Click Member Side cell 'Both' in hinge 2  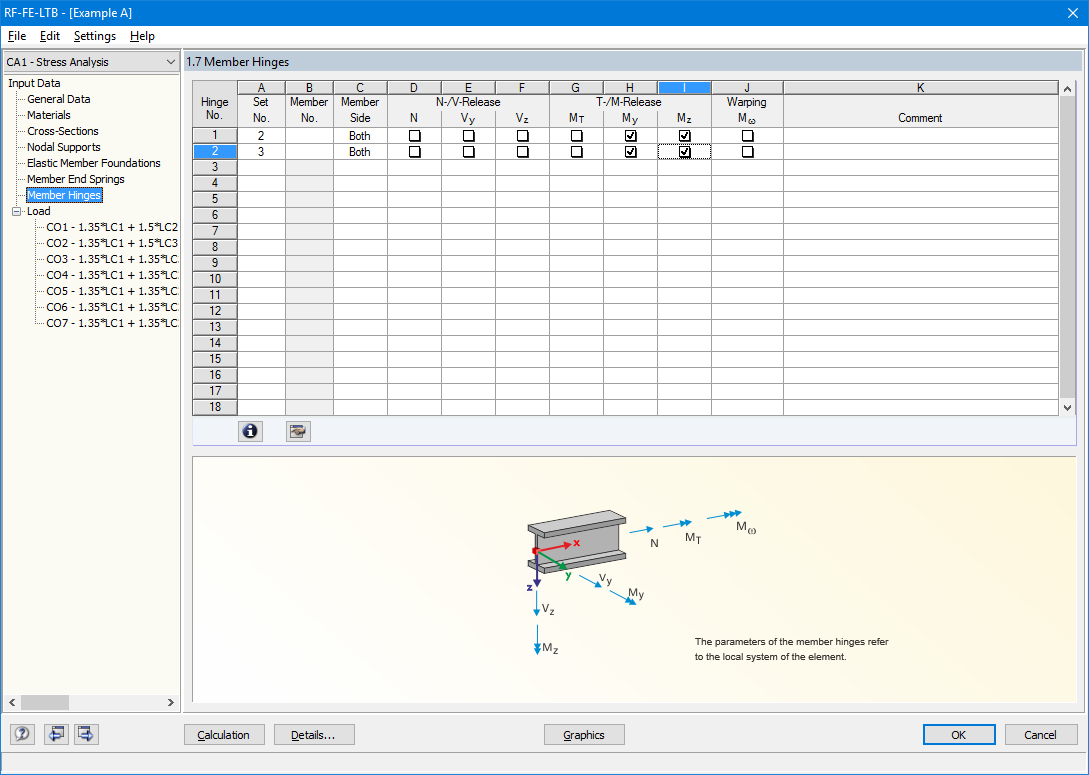[360, 151]
